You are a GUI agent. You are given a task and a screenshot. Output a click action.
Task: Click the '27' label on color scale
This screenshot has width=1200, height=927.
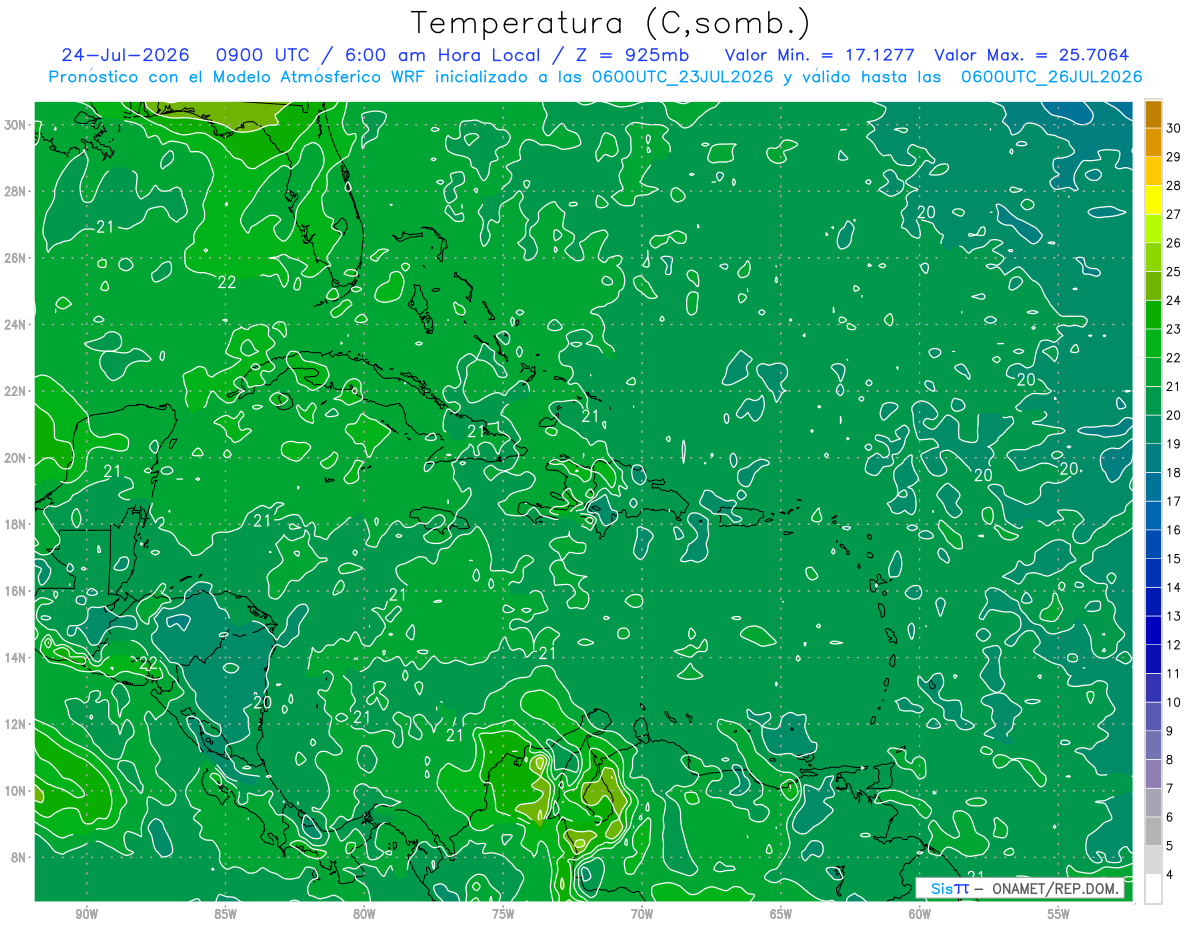[1174, 214]
